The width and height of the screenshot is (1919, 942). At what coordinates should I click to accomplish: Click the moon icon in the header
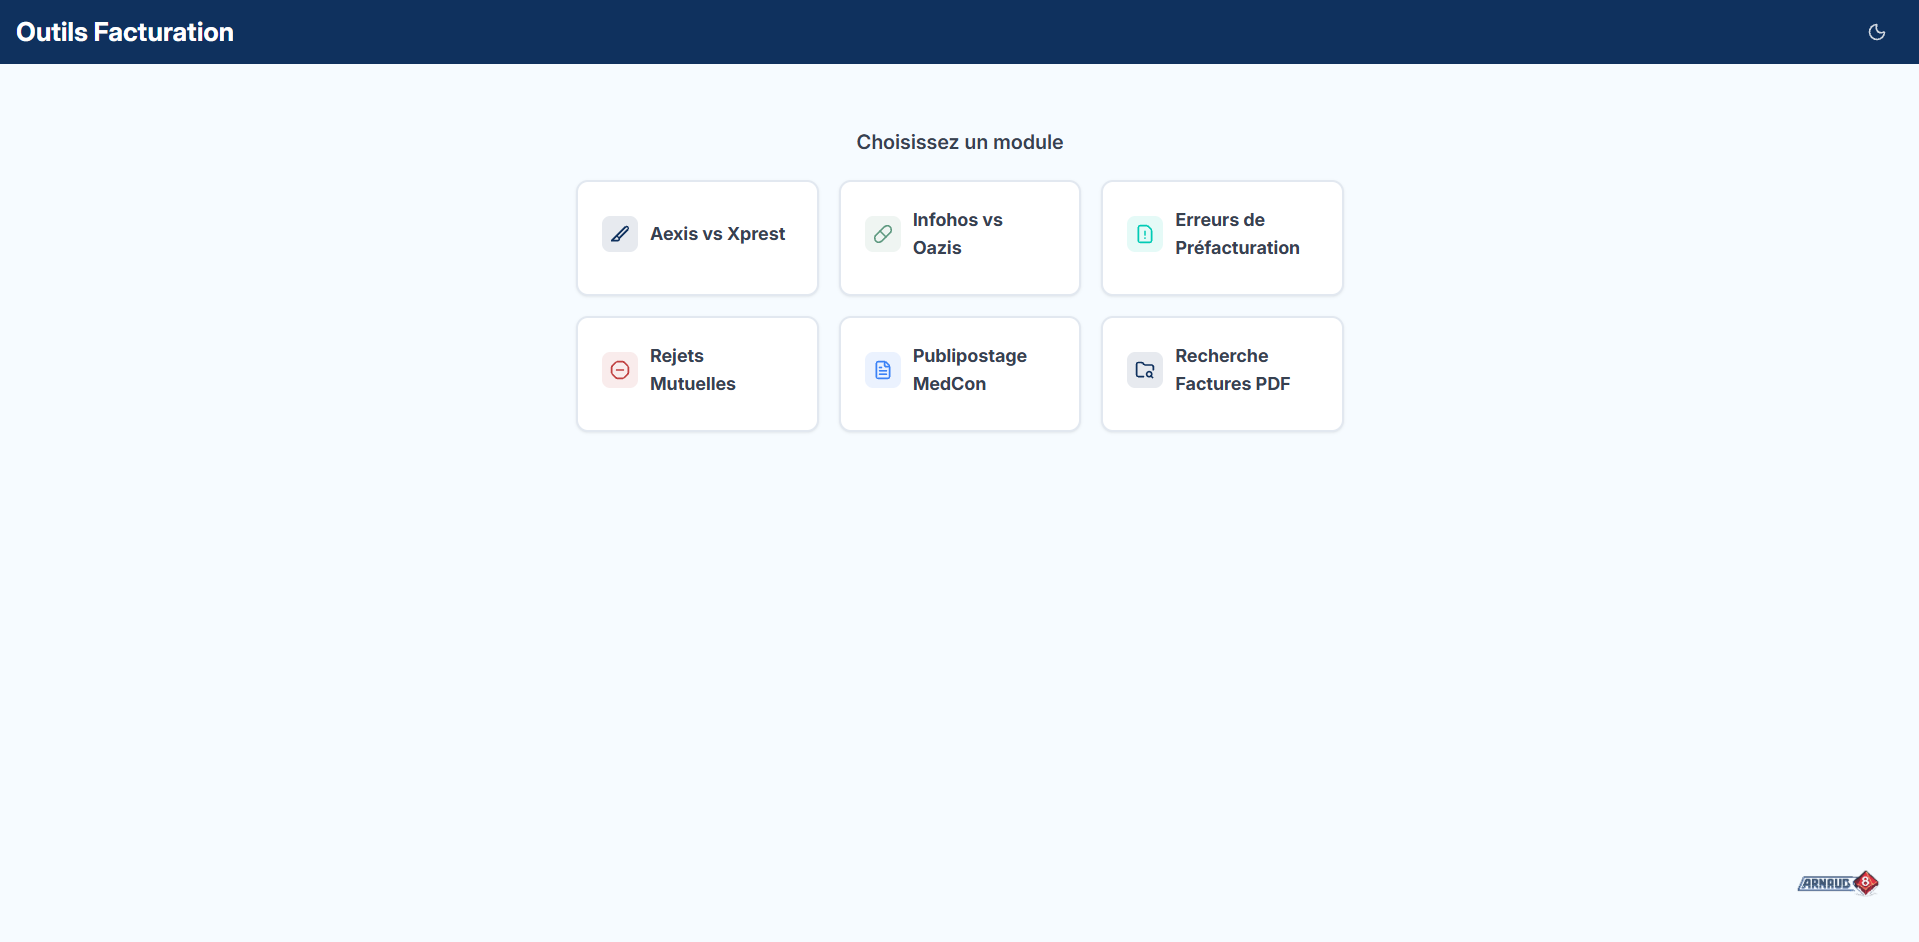1876,31
